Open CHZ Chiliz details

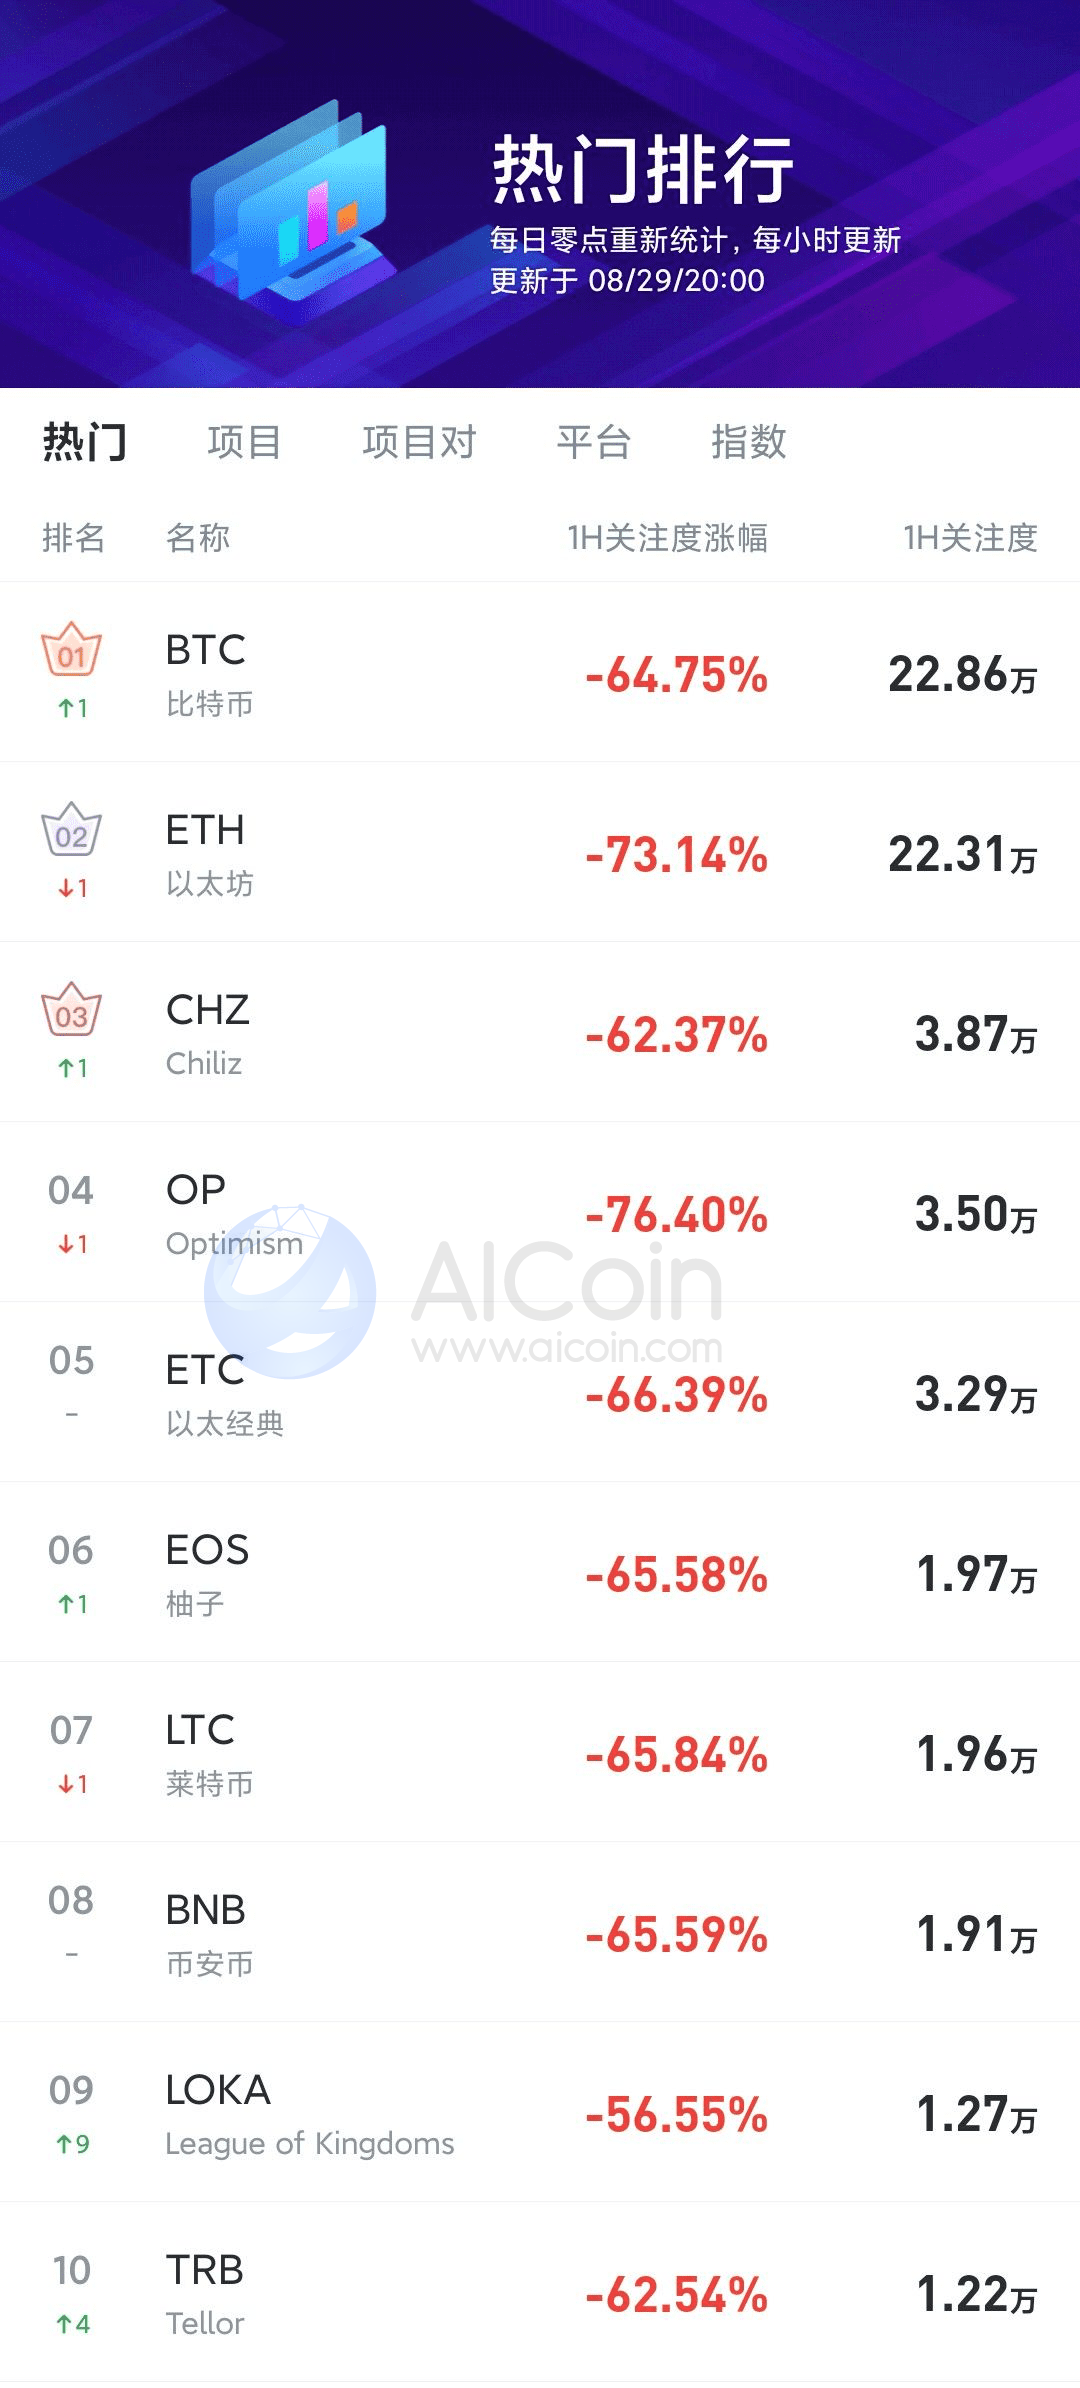pyautogui.click(x=540, y=1032)
